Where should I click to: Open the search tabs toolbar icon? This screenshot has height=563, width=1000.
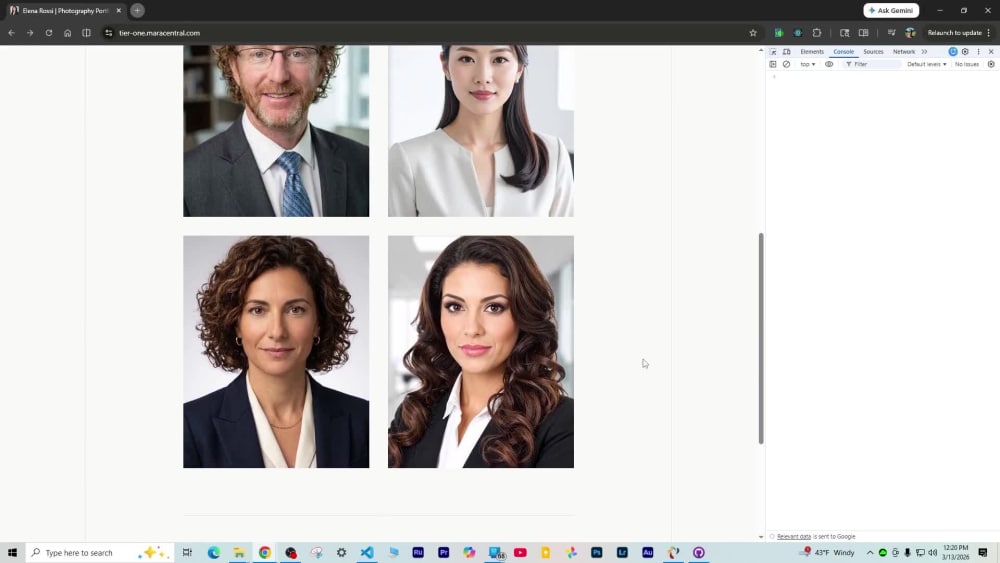click(844, 33)
